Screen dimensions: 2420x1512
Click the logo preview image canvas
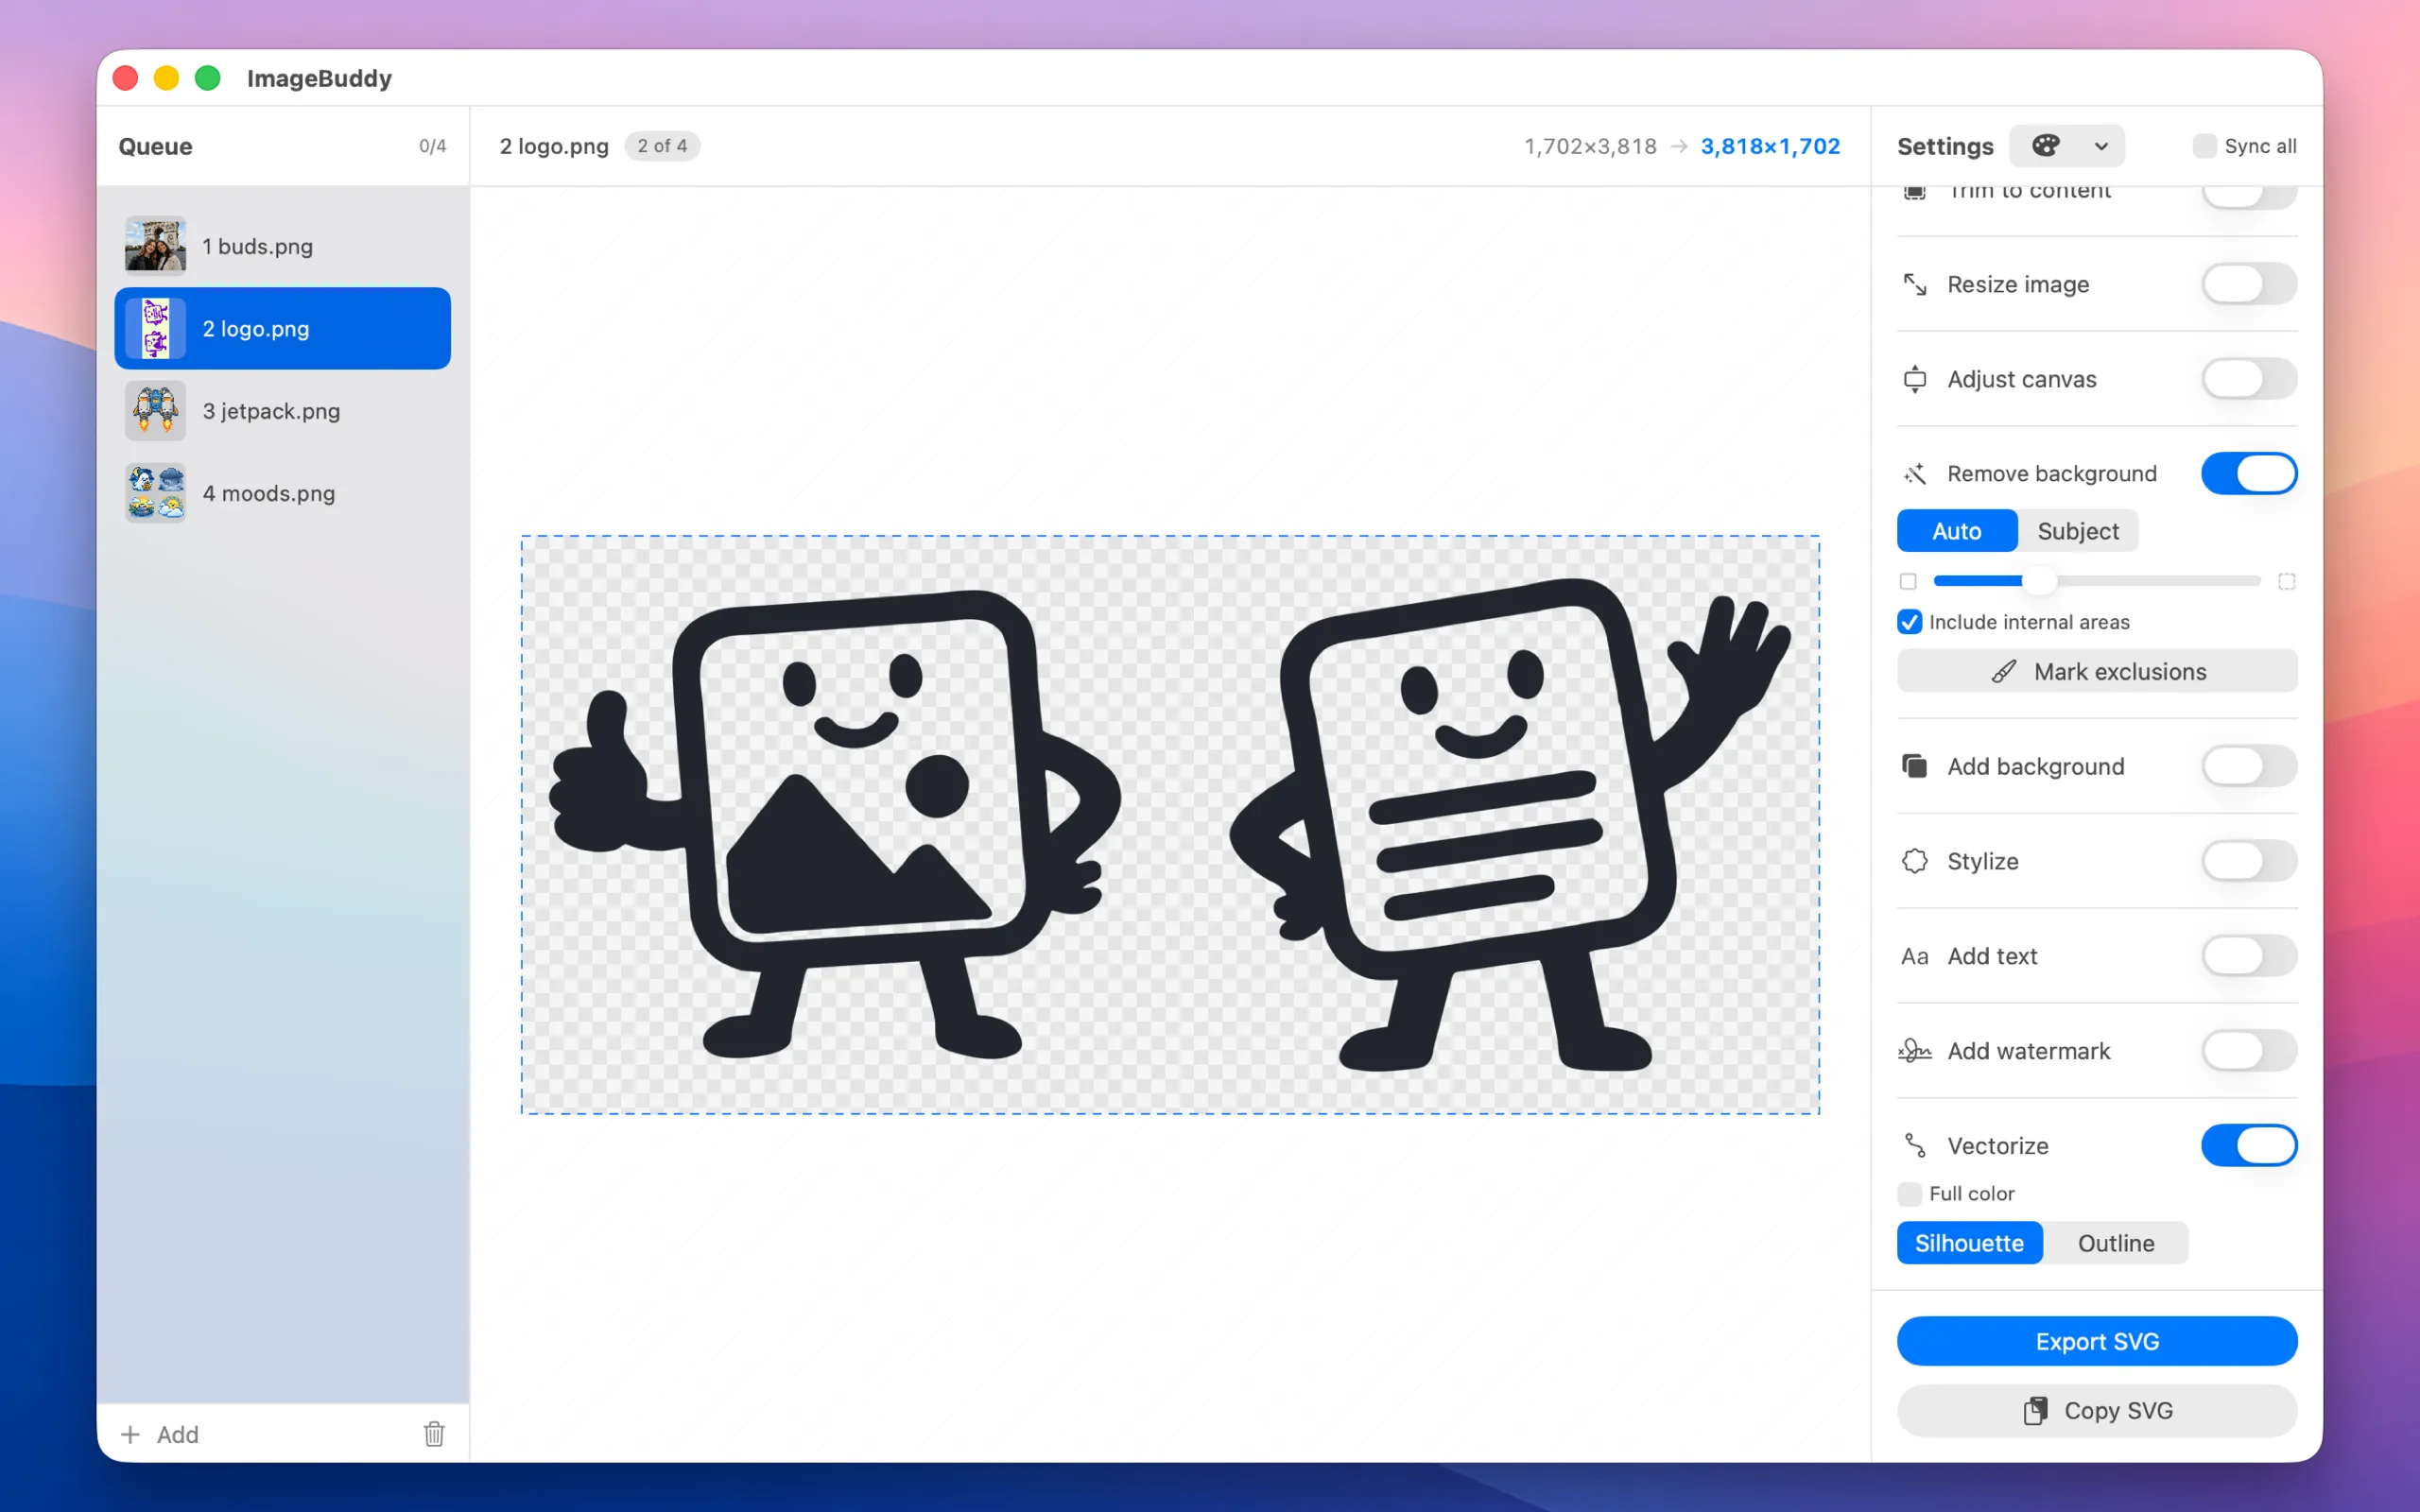coord(1170,824)
